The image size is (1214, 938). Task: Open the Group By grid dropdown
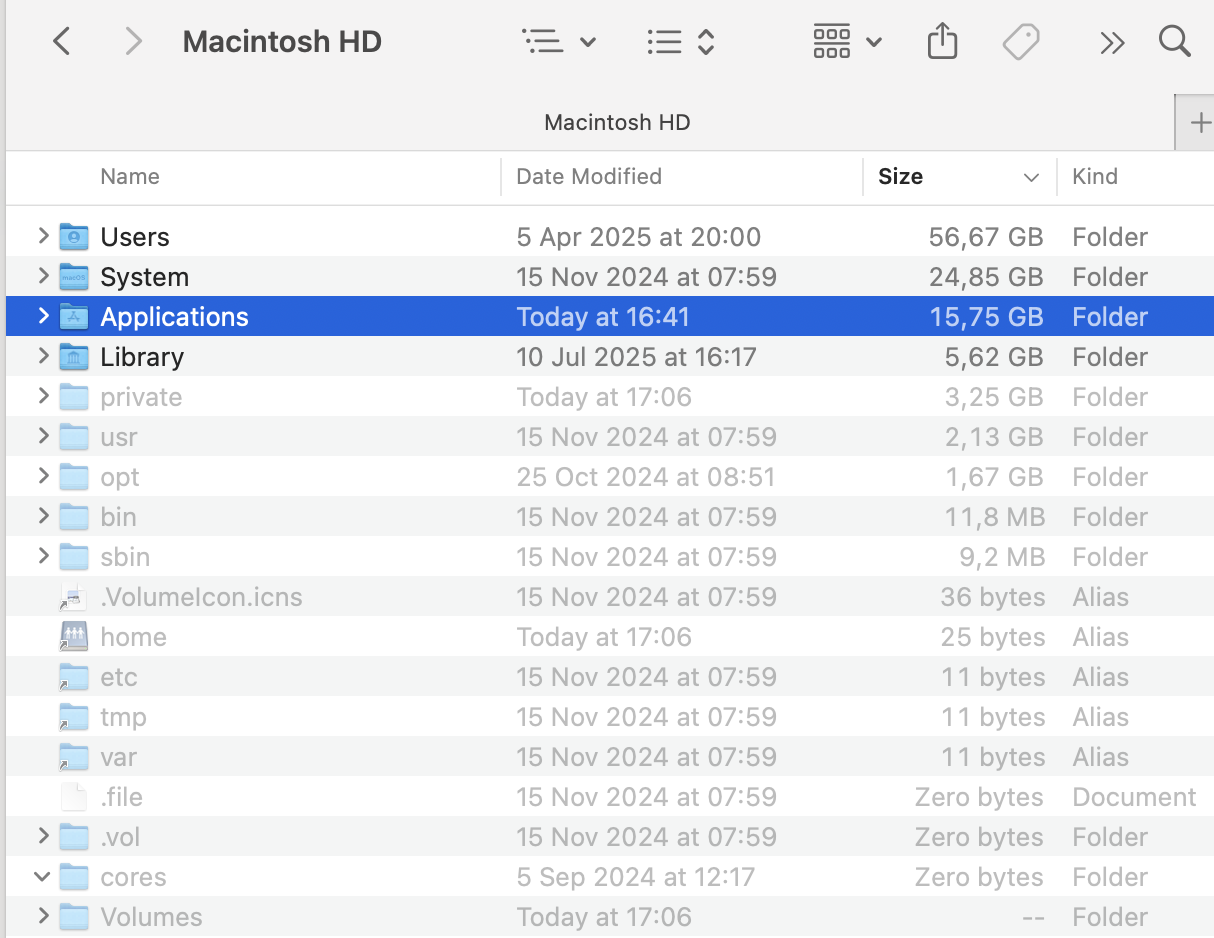pos(846,42)
